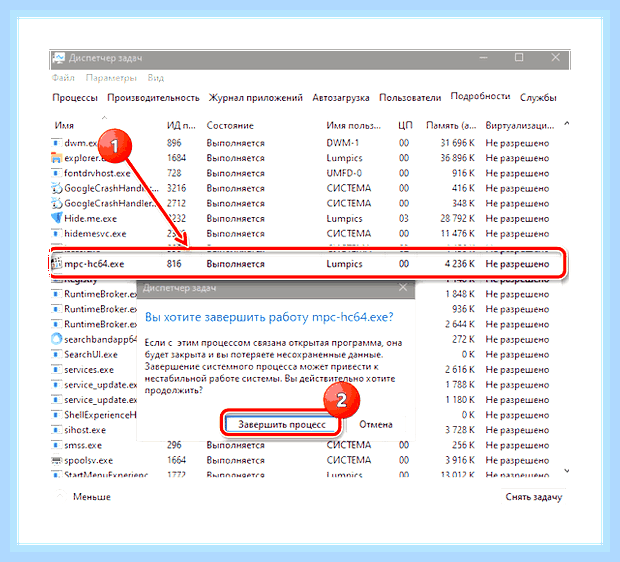Click the services.exe process icon
The image size is (620, 562).
click(57, 369)
